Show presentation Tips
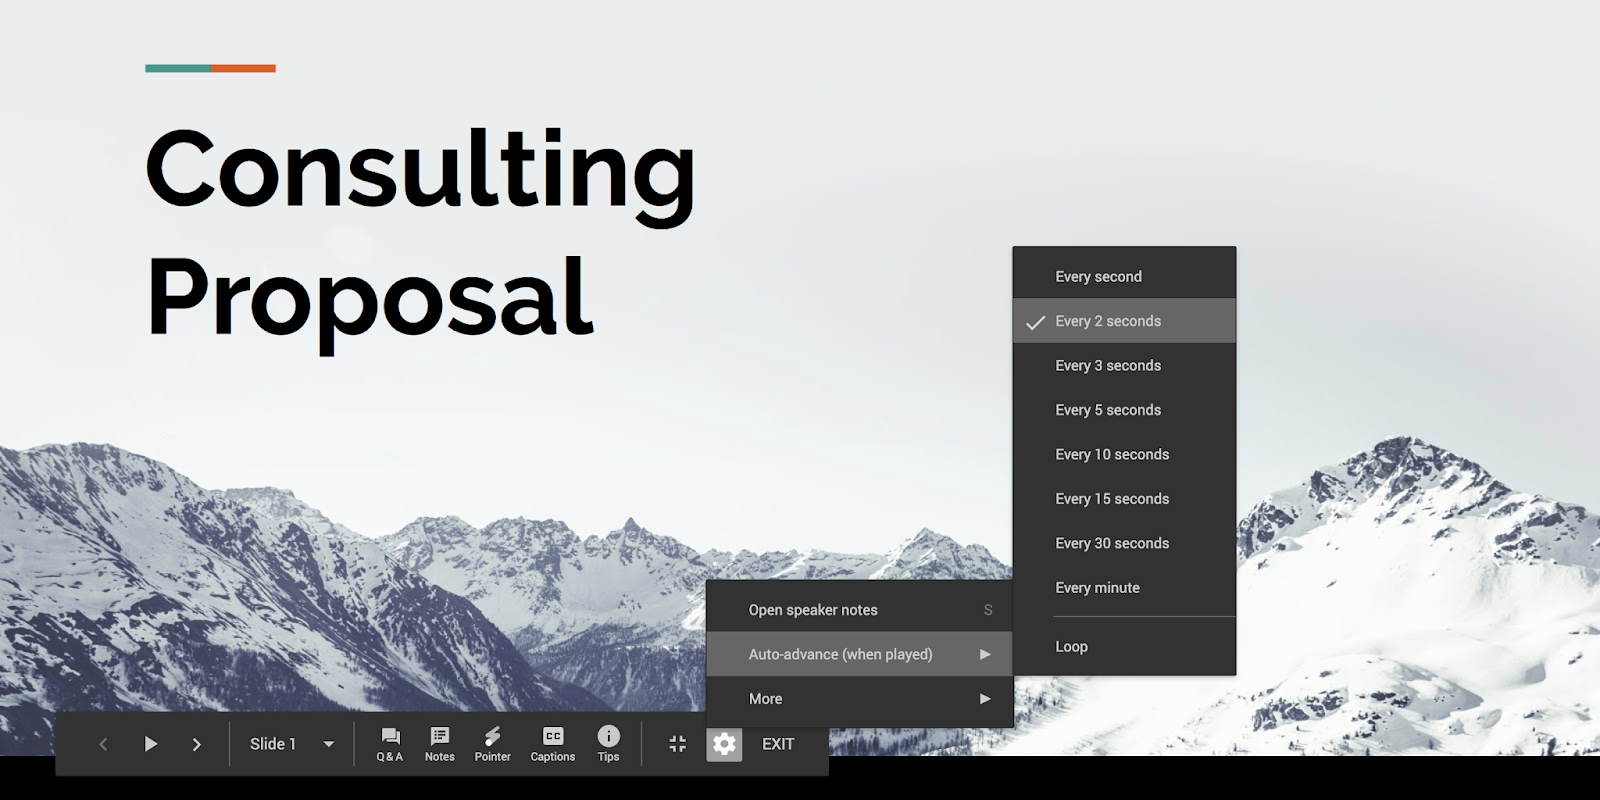The width and height of the screenshot is (1600, 800). point(609,744)
